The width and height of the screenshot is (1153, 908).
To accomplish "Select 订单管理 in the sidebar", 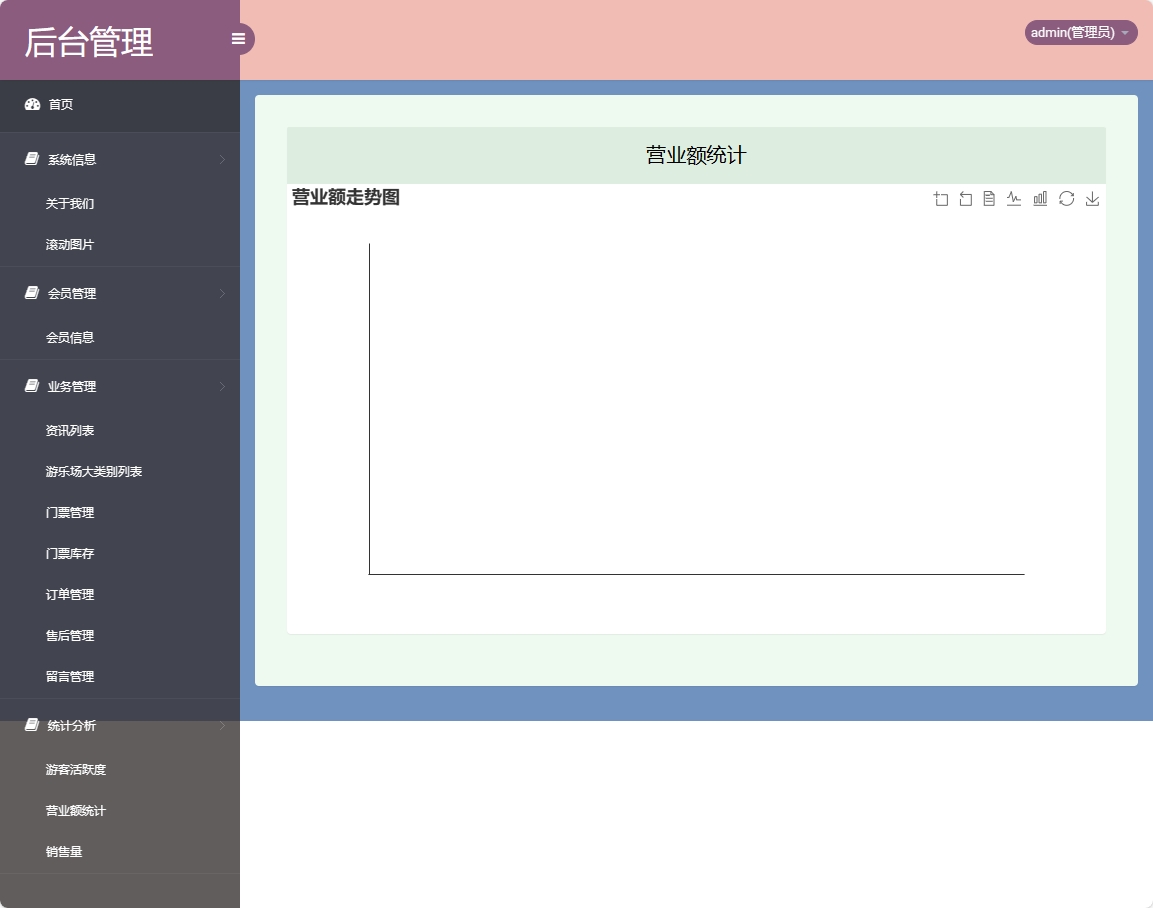I will pyautogui.click(x=70, y=594).
